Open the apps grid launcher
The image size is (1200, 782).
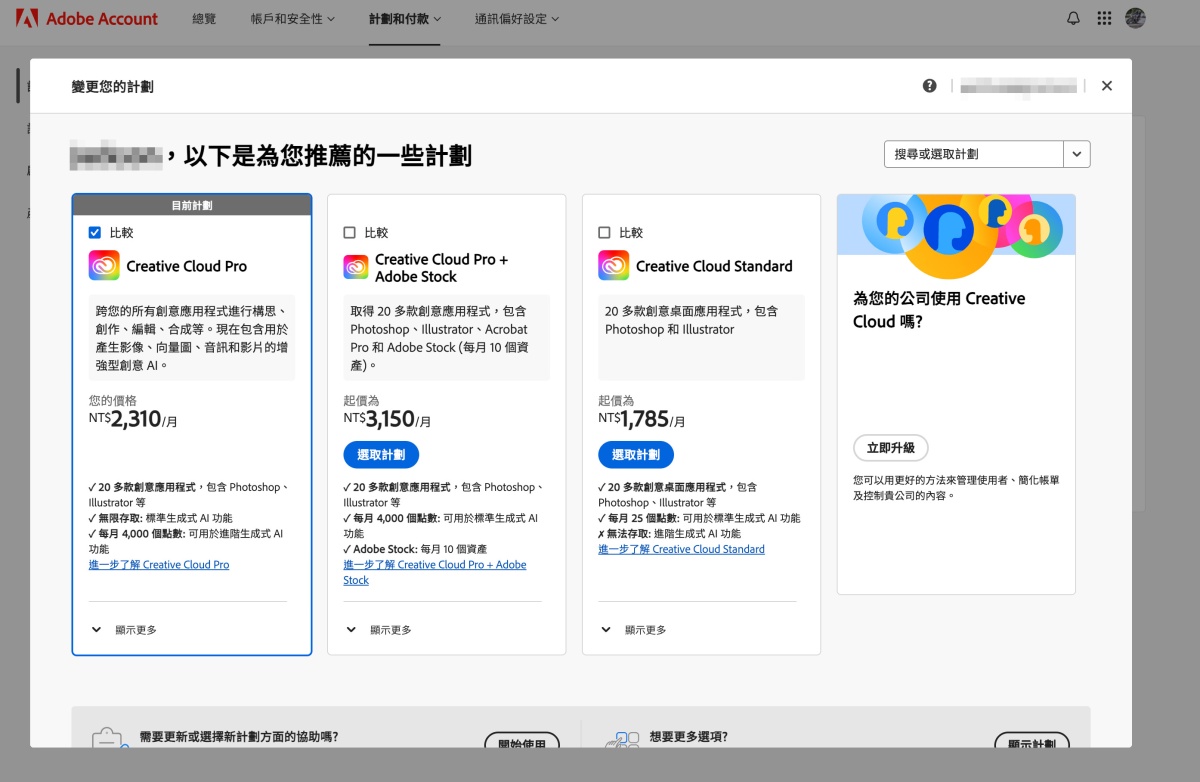click(1104, 18)
